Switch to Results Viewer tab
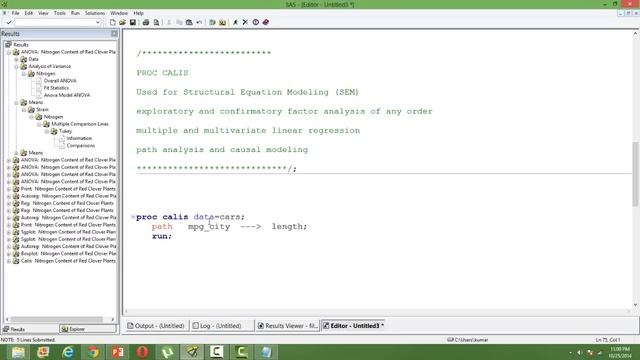 tap(287, 326)
